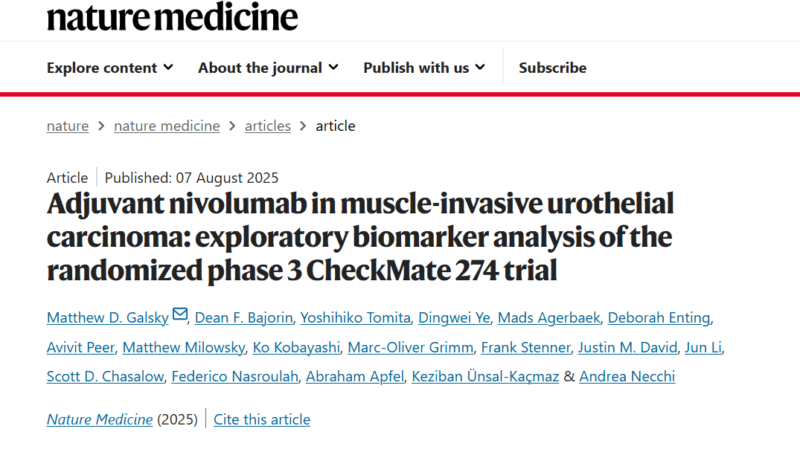Expand the Publish with us menu
The image size is (800, 449).
pos(424,67)
